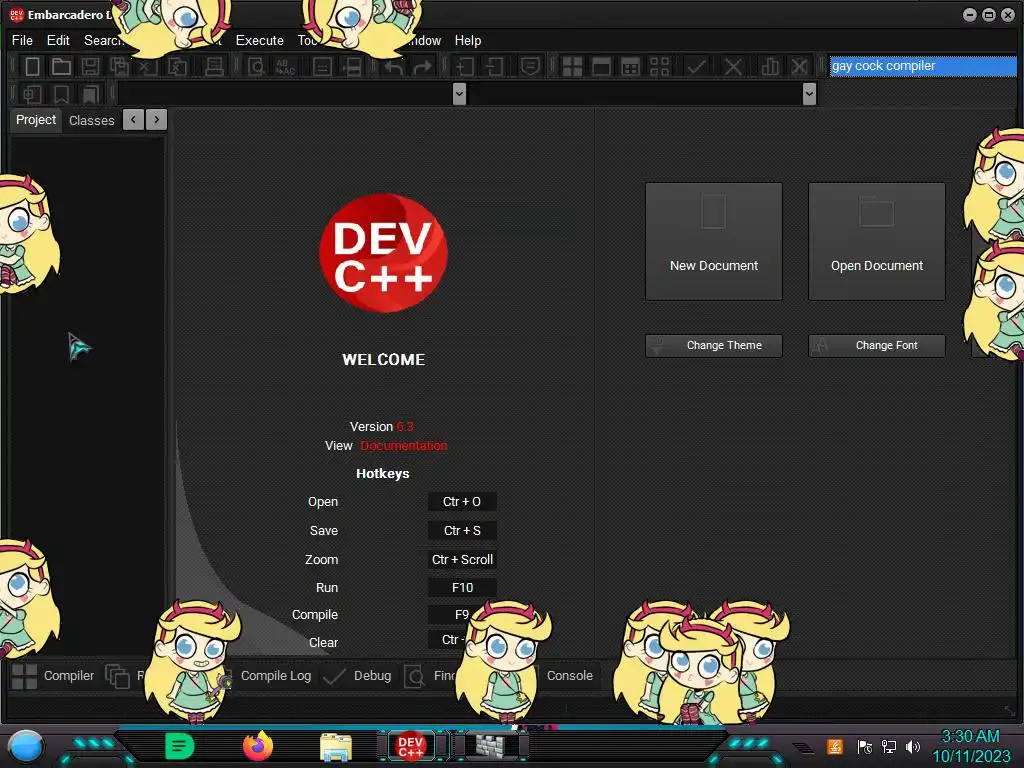The height and width of the screenshot is (768, 1024).
Task: Click the blue Start orb button
Action: point(25,746)
